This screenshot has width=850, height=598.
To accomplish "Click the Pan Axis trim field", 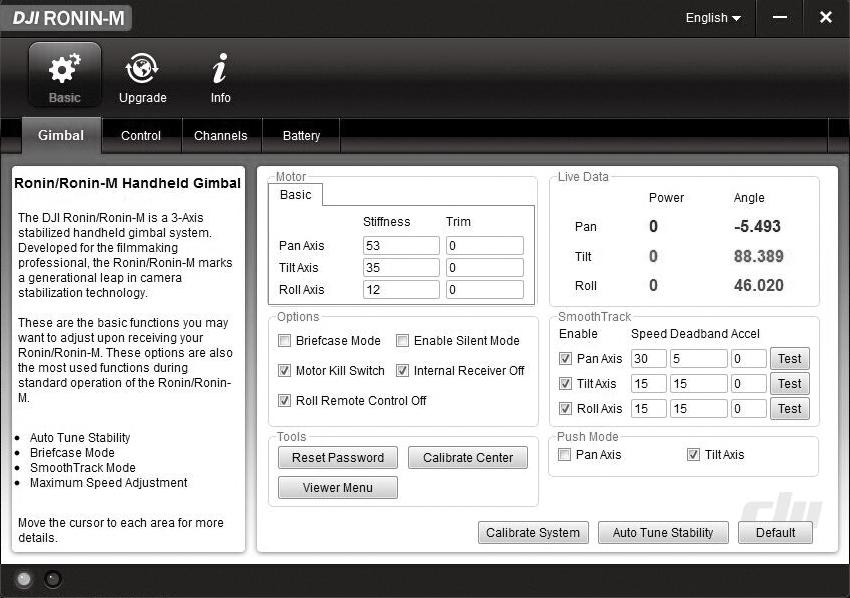I will (485, 246).
